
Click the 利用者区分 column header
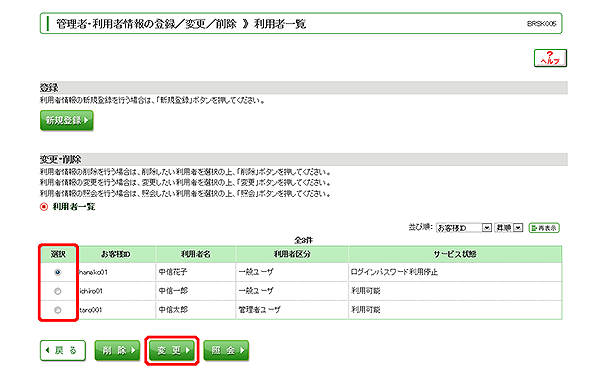tap(292, 254)
